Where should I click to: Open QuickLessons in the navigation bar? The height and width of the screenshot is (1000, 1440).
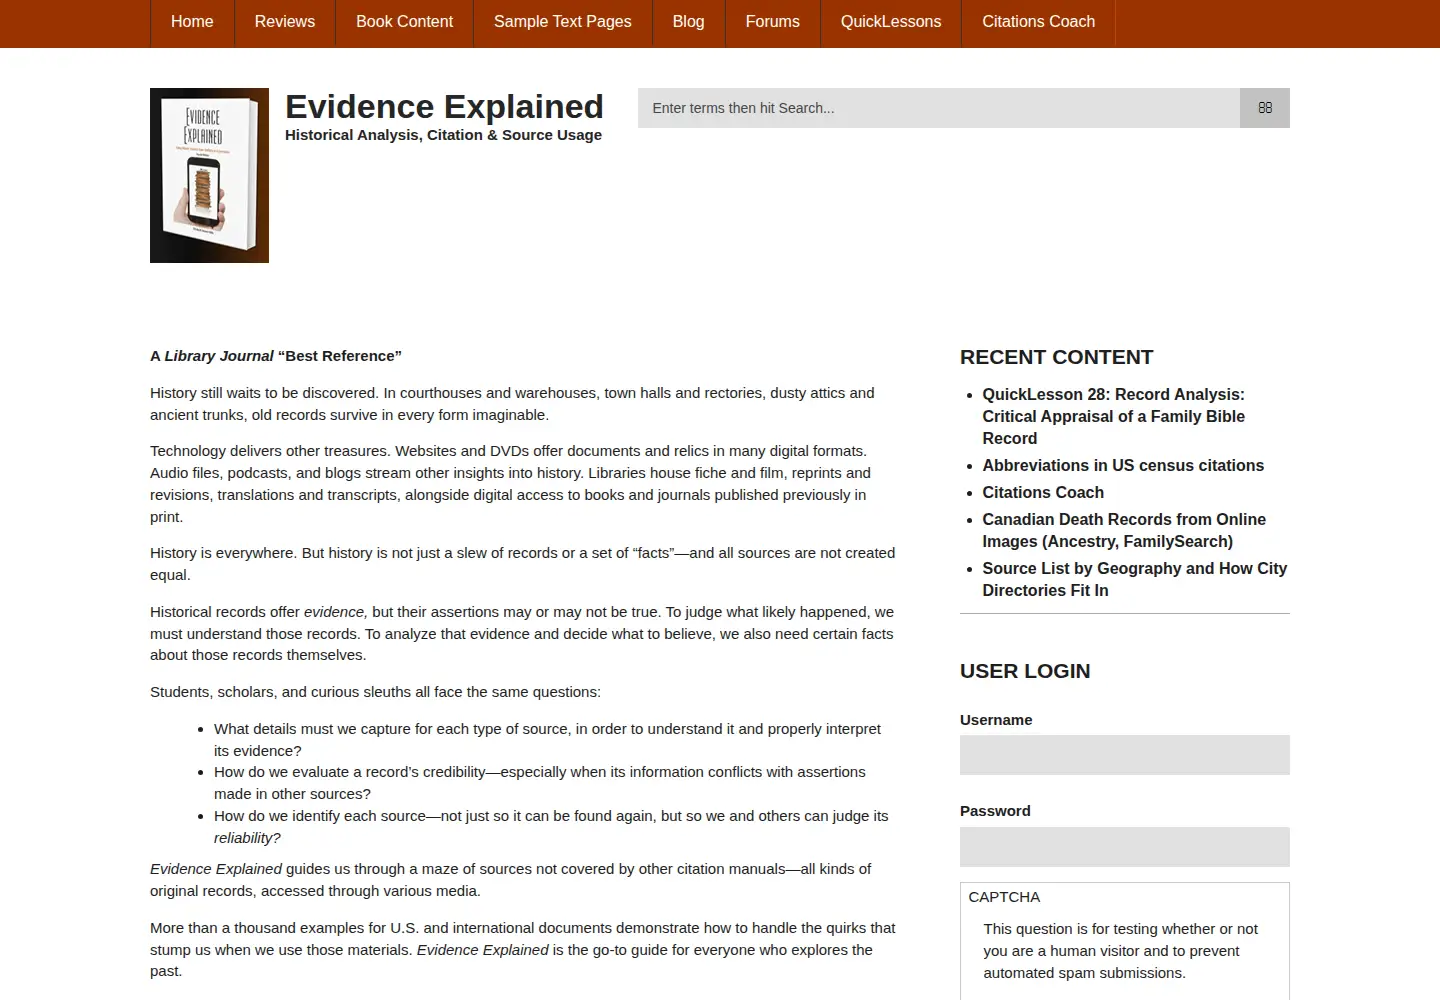tap(891, 22)
